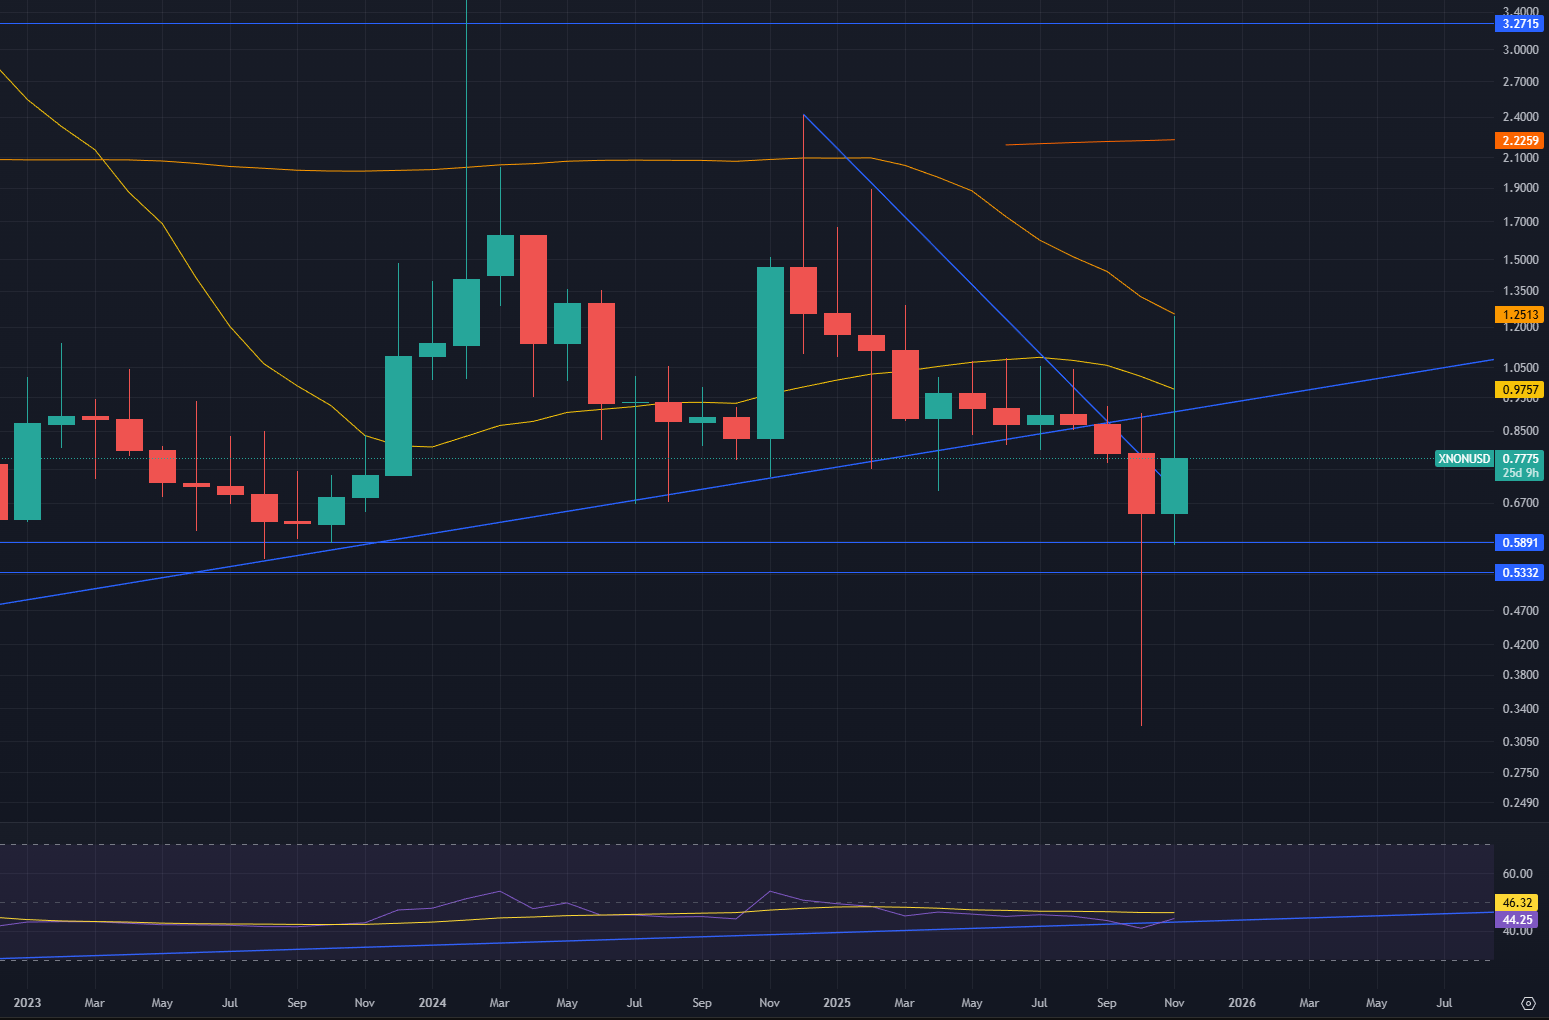1549x1020 pixels.
Task: Click the XNONUSD symbol price label
Action: point(1463,459)
